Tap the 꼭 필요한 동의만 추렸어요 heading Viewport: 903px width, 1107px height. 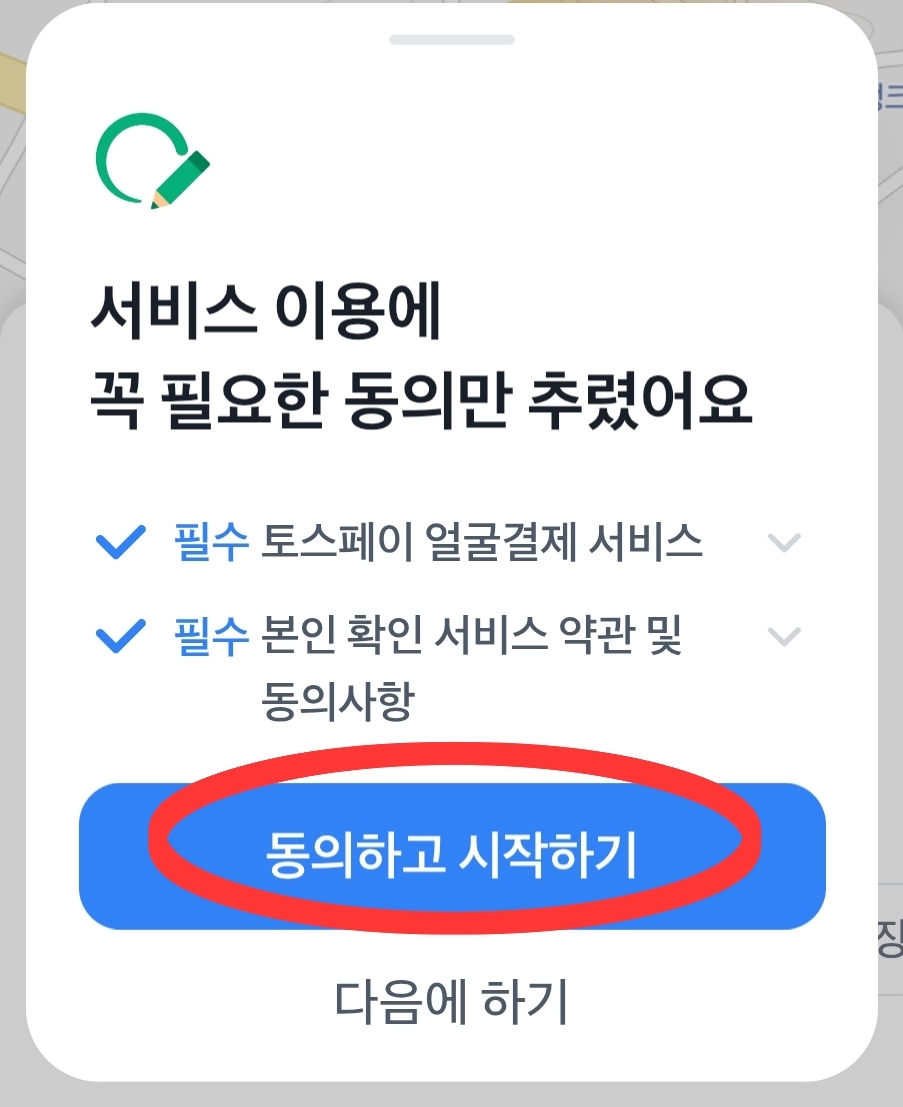tap(421, 400)
